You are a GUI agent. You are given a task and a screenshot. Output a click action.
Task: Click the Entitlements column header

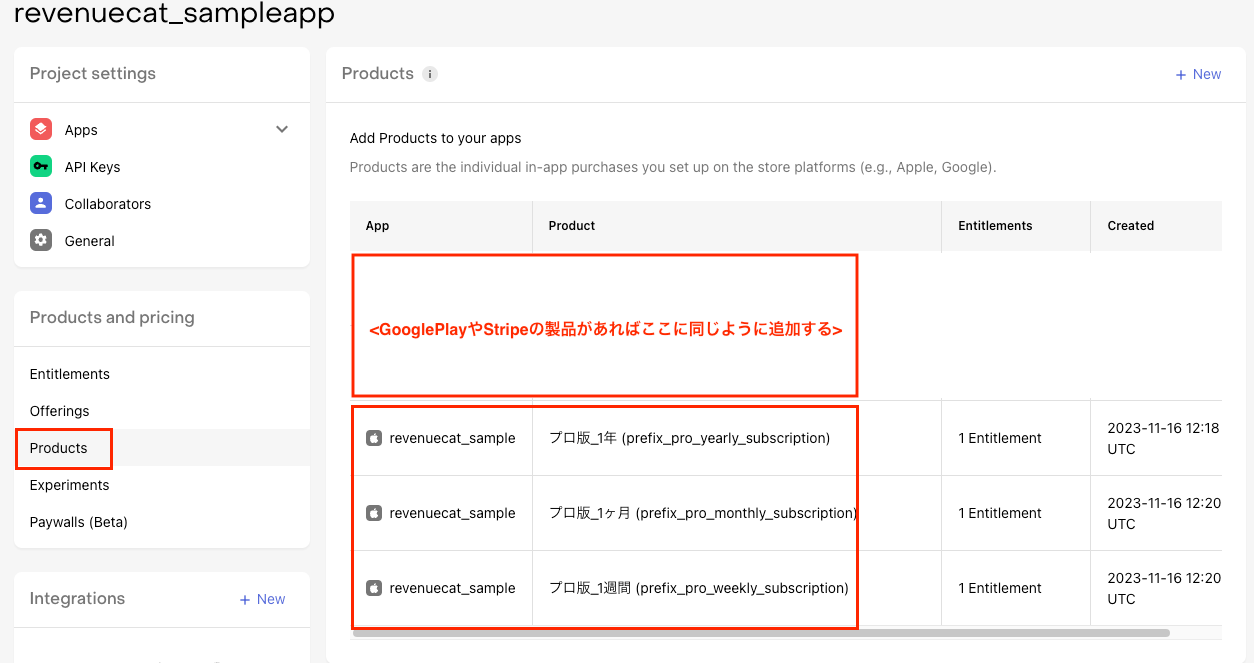(995, 226)
